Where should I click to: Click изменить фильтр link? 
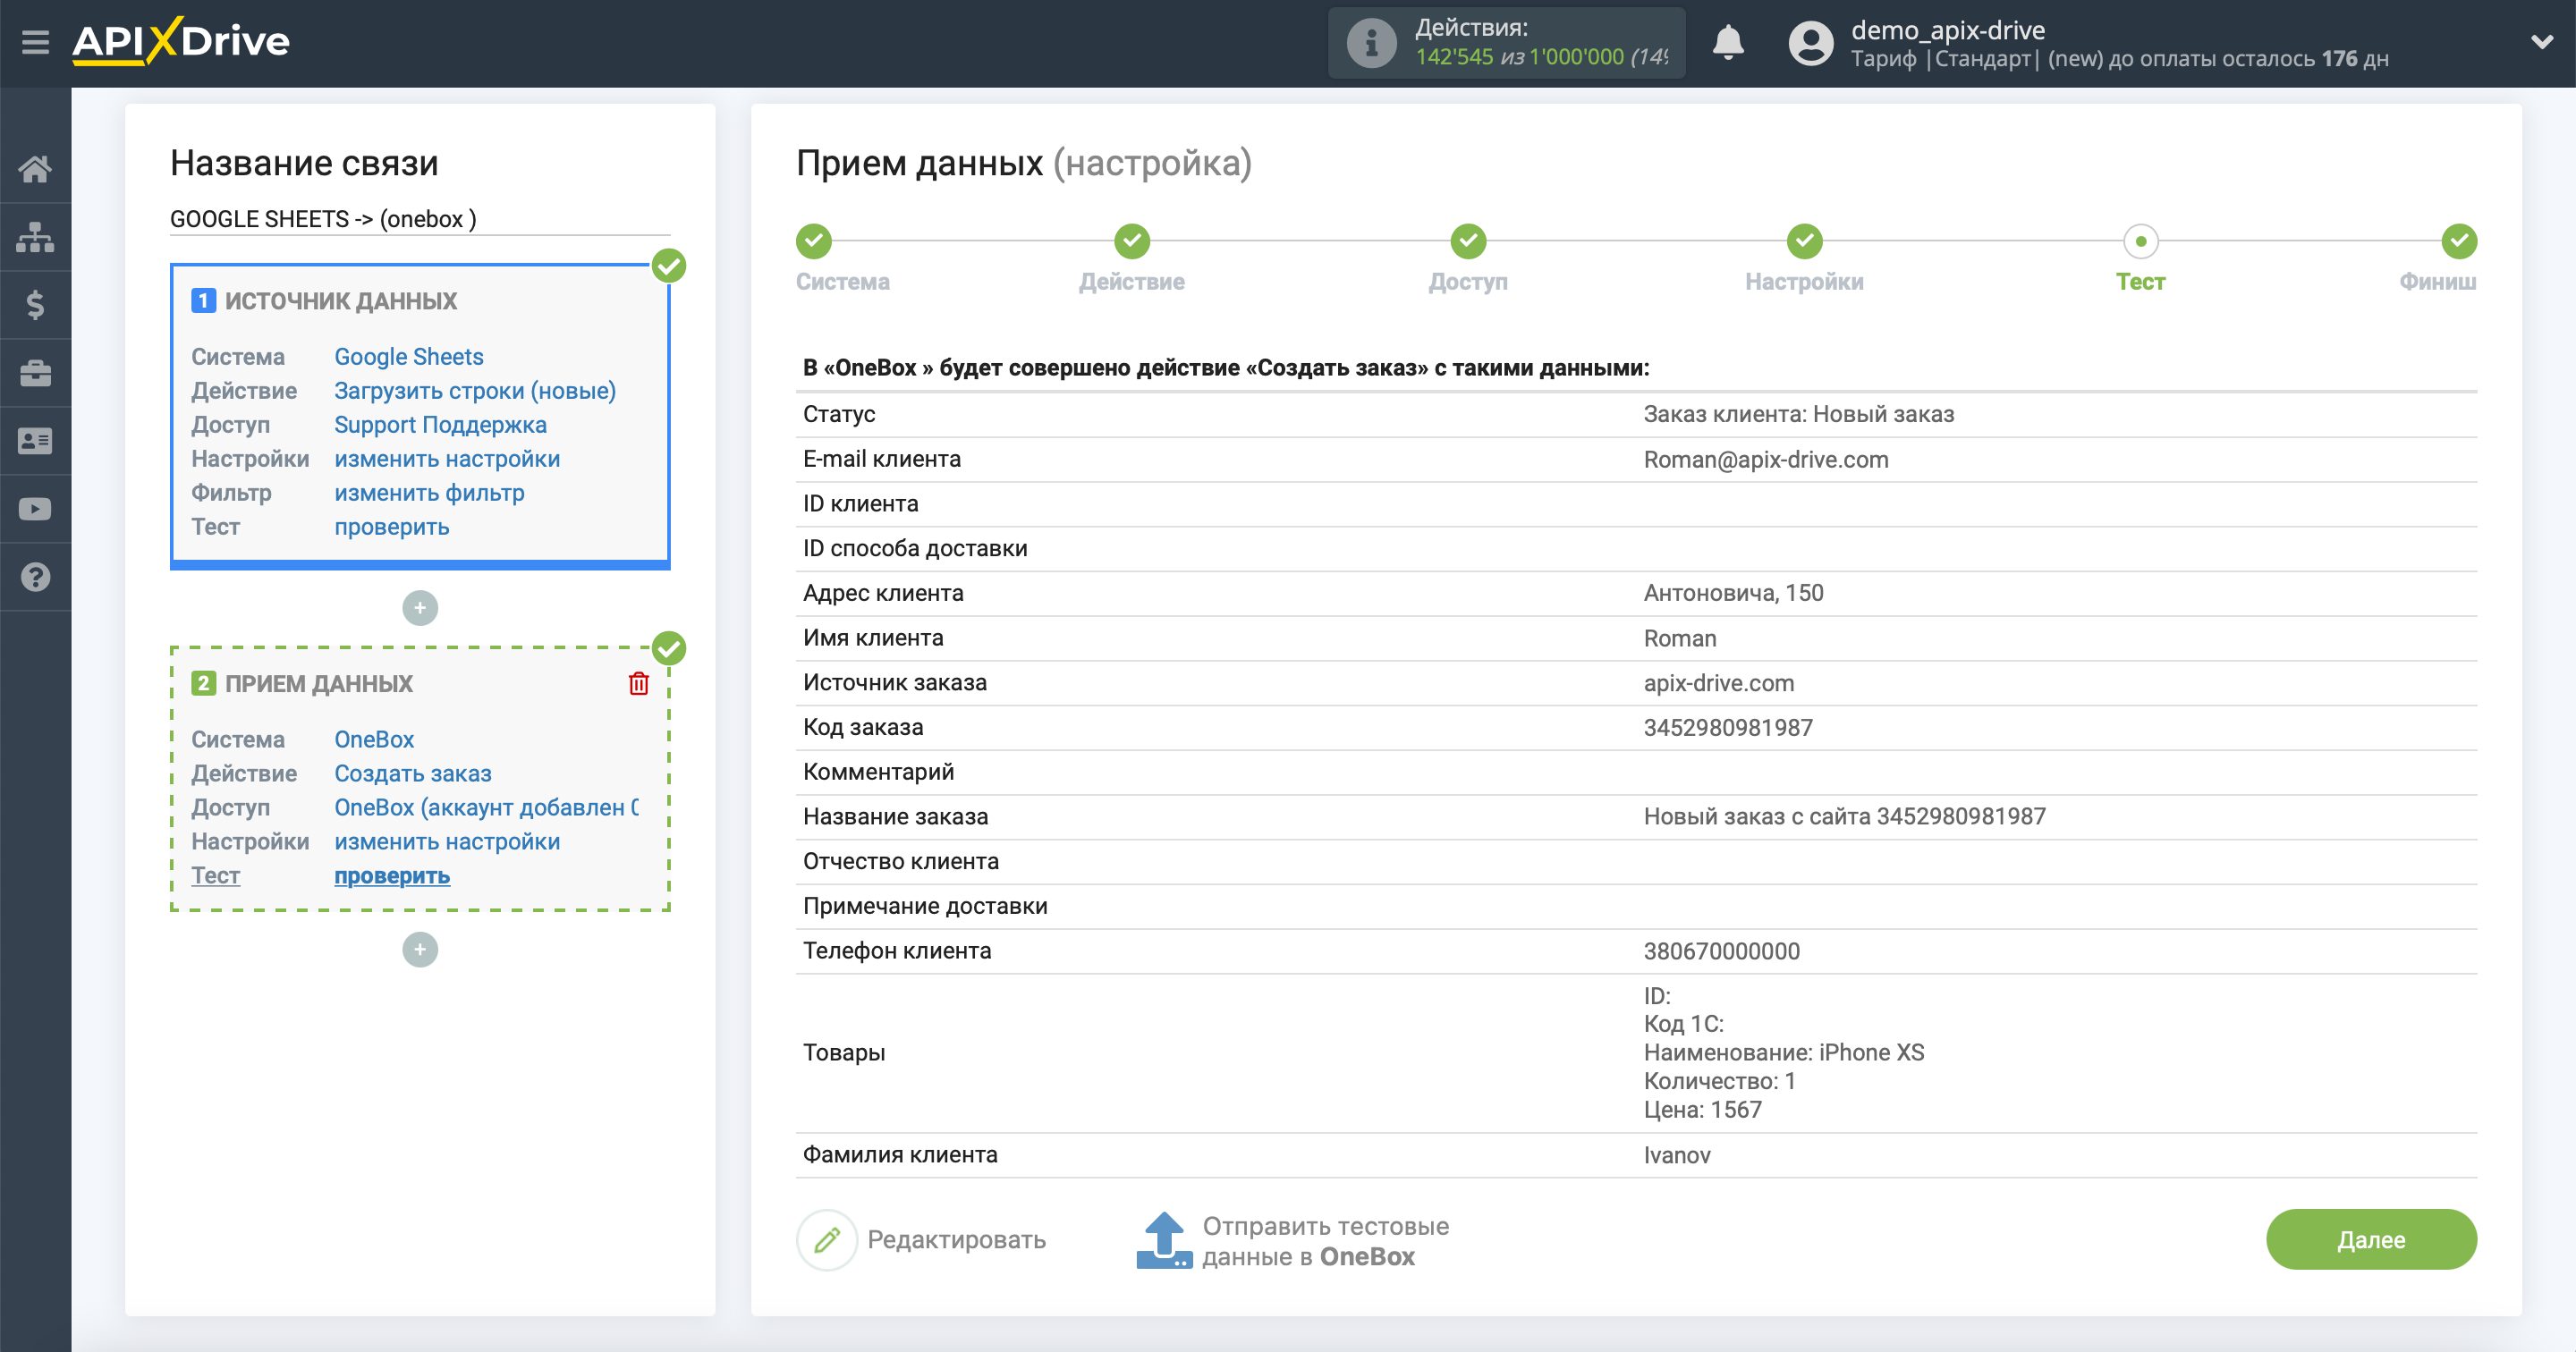[429, 493]
